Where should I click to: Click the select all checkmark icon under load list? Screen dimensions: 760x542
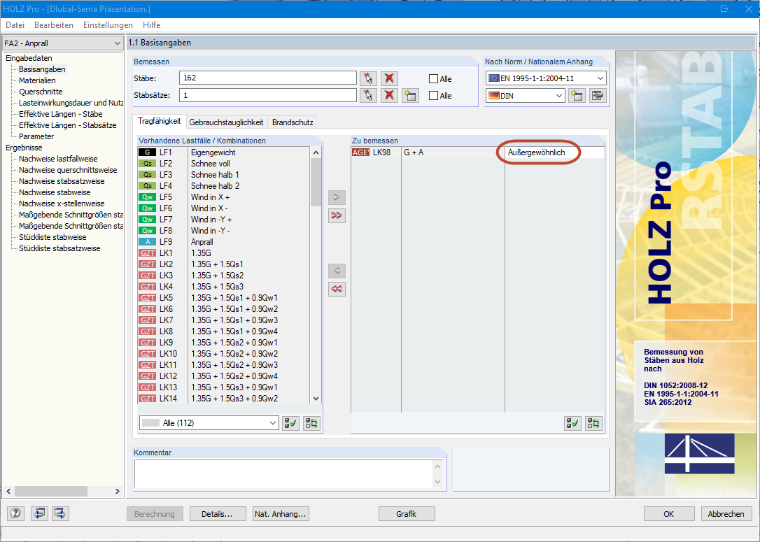(291, 423)
